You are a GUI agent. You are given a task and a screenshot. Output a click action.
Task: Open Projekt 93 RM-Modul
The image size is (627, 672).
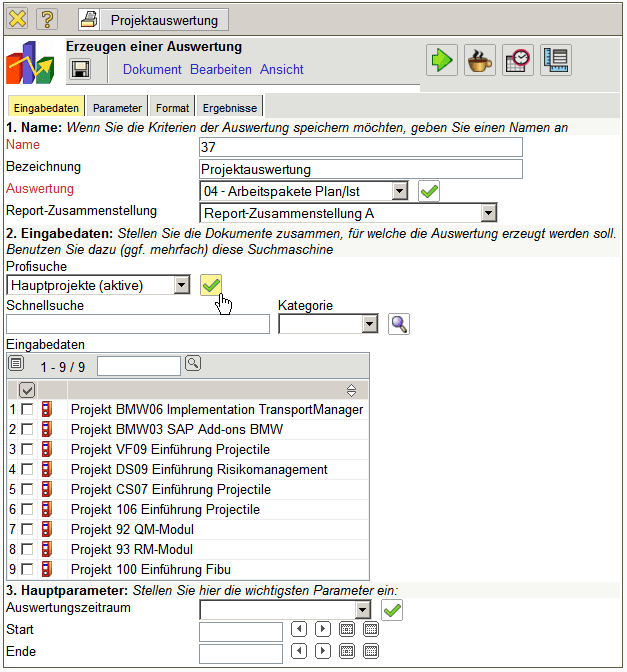coord(132,549)
